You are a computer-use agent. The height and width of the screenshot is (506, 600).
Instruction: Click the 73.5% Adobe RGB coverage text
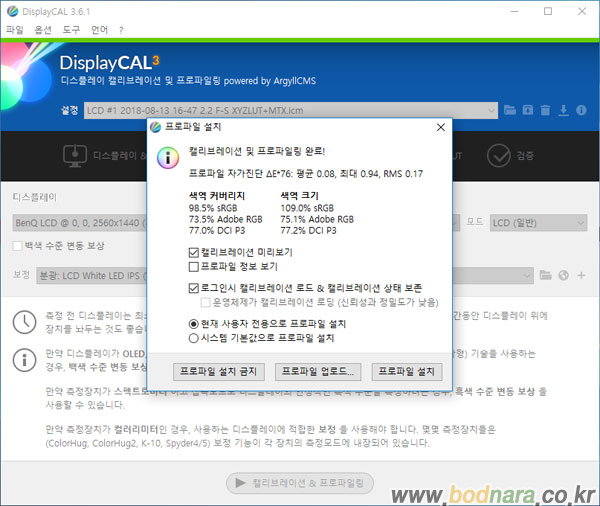pos(225,219)
